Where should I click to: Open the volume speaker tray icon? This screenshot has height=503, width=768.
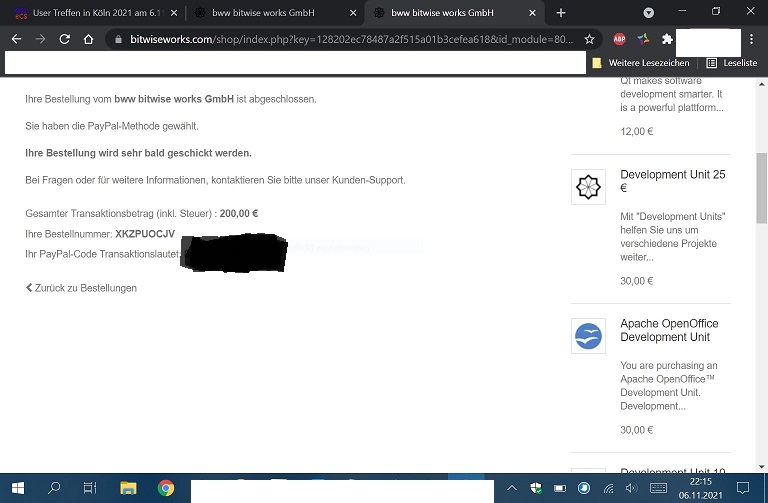[631, 488]
